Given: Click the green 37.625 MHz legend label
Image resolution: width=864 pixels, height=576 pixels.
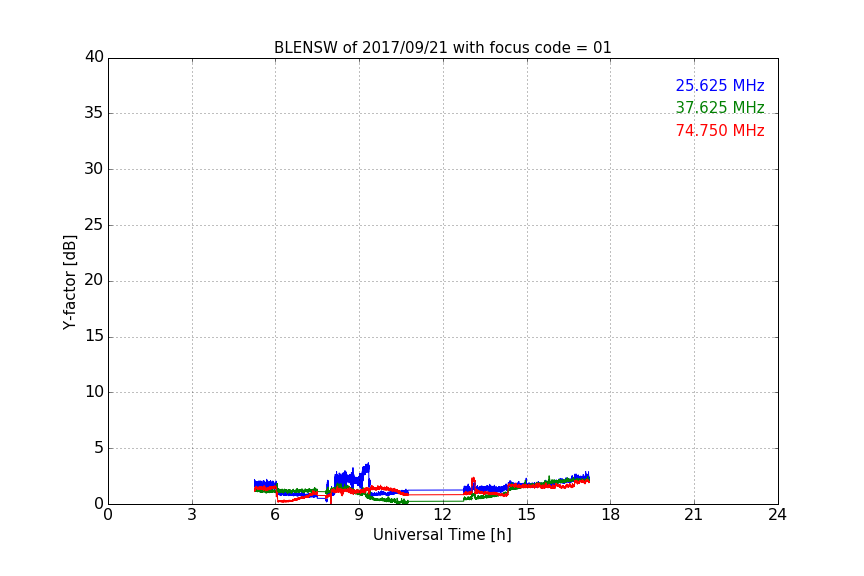Looking at the screenshot, I should coord(720,107).
